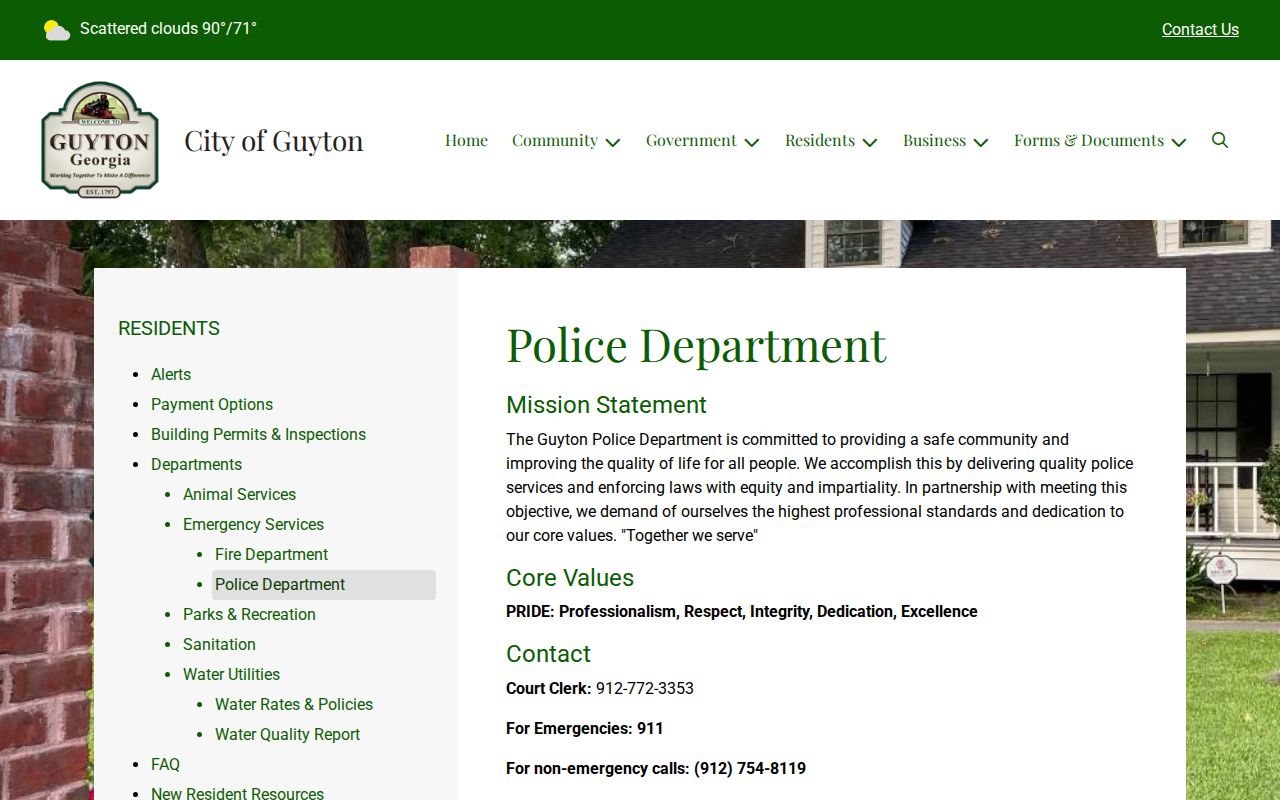Expand the Business menu chevron

click(981, 142)
